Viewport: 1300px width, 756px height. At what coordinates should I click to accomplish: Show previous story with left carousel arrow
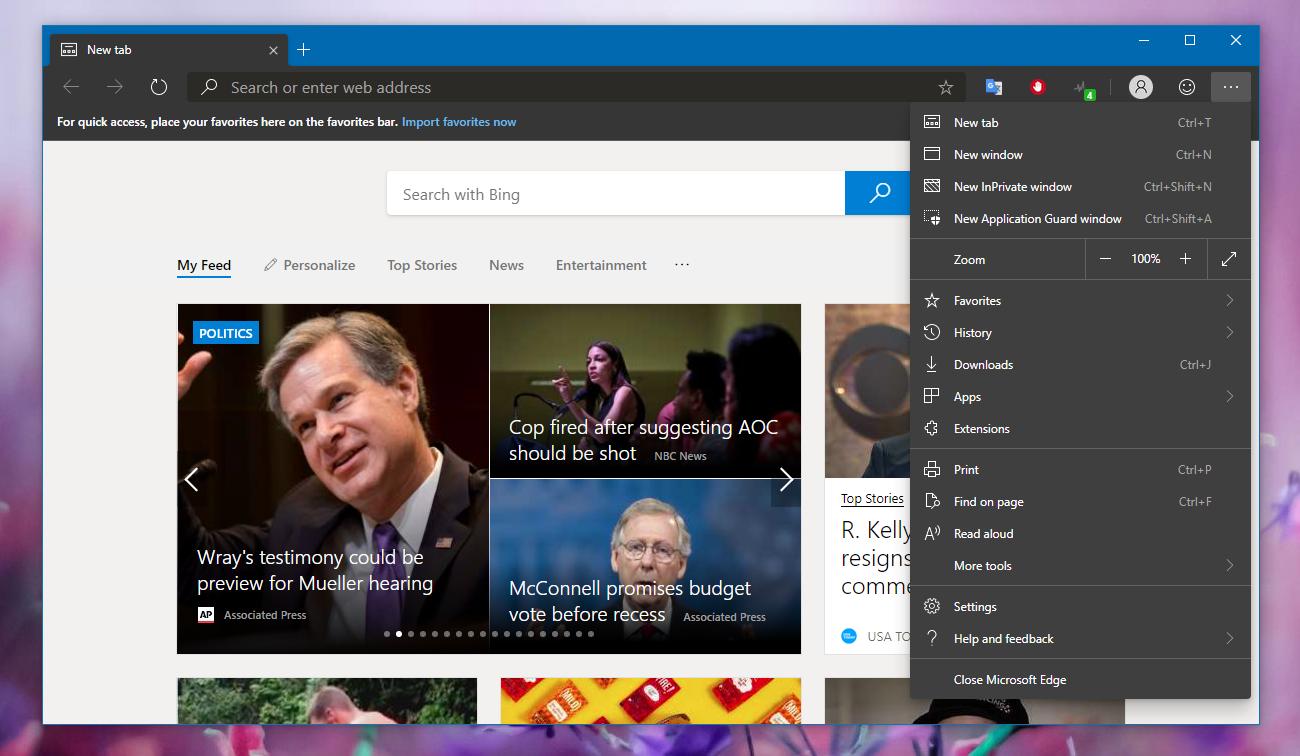click(192, 479)
